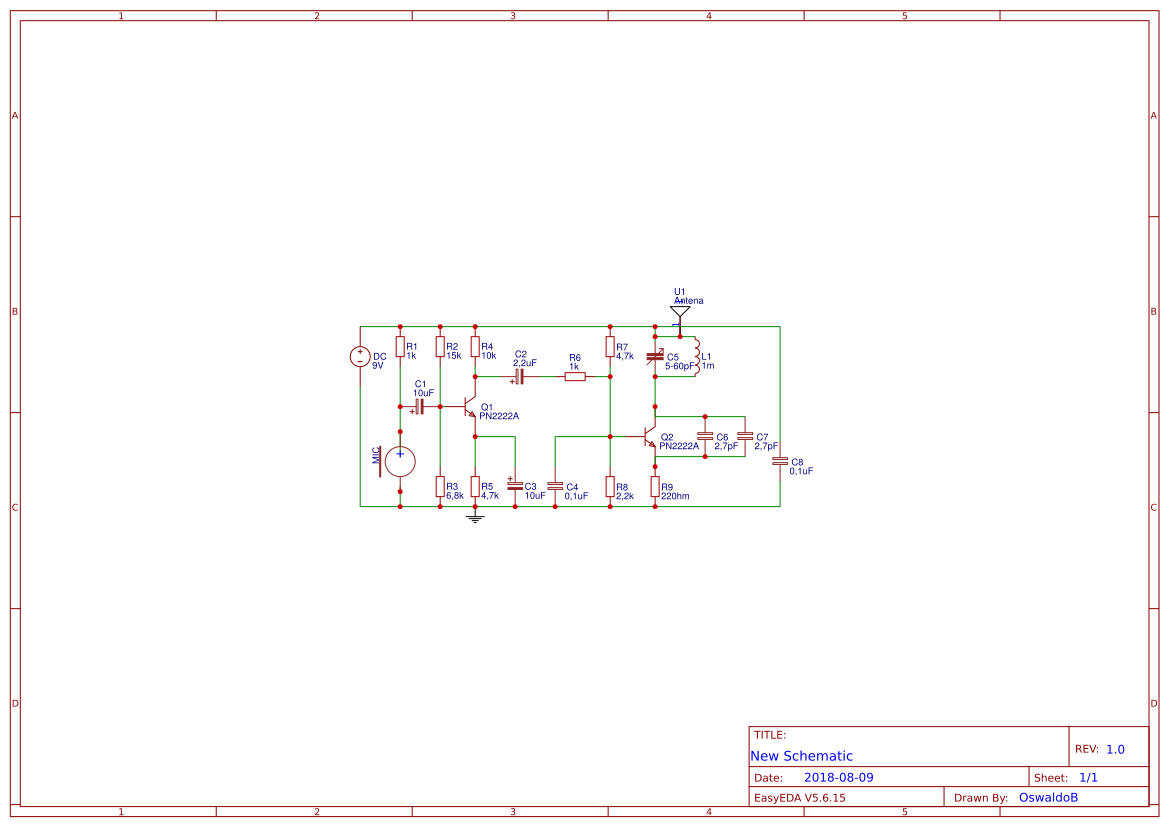Click the 9V DC source symbol
1169x827 pixels.
(360, 356)
